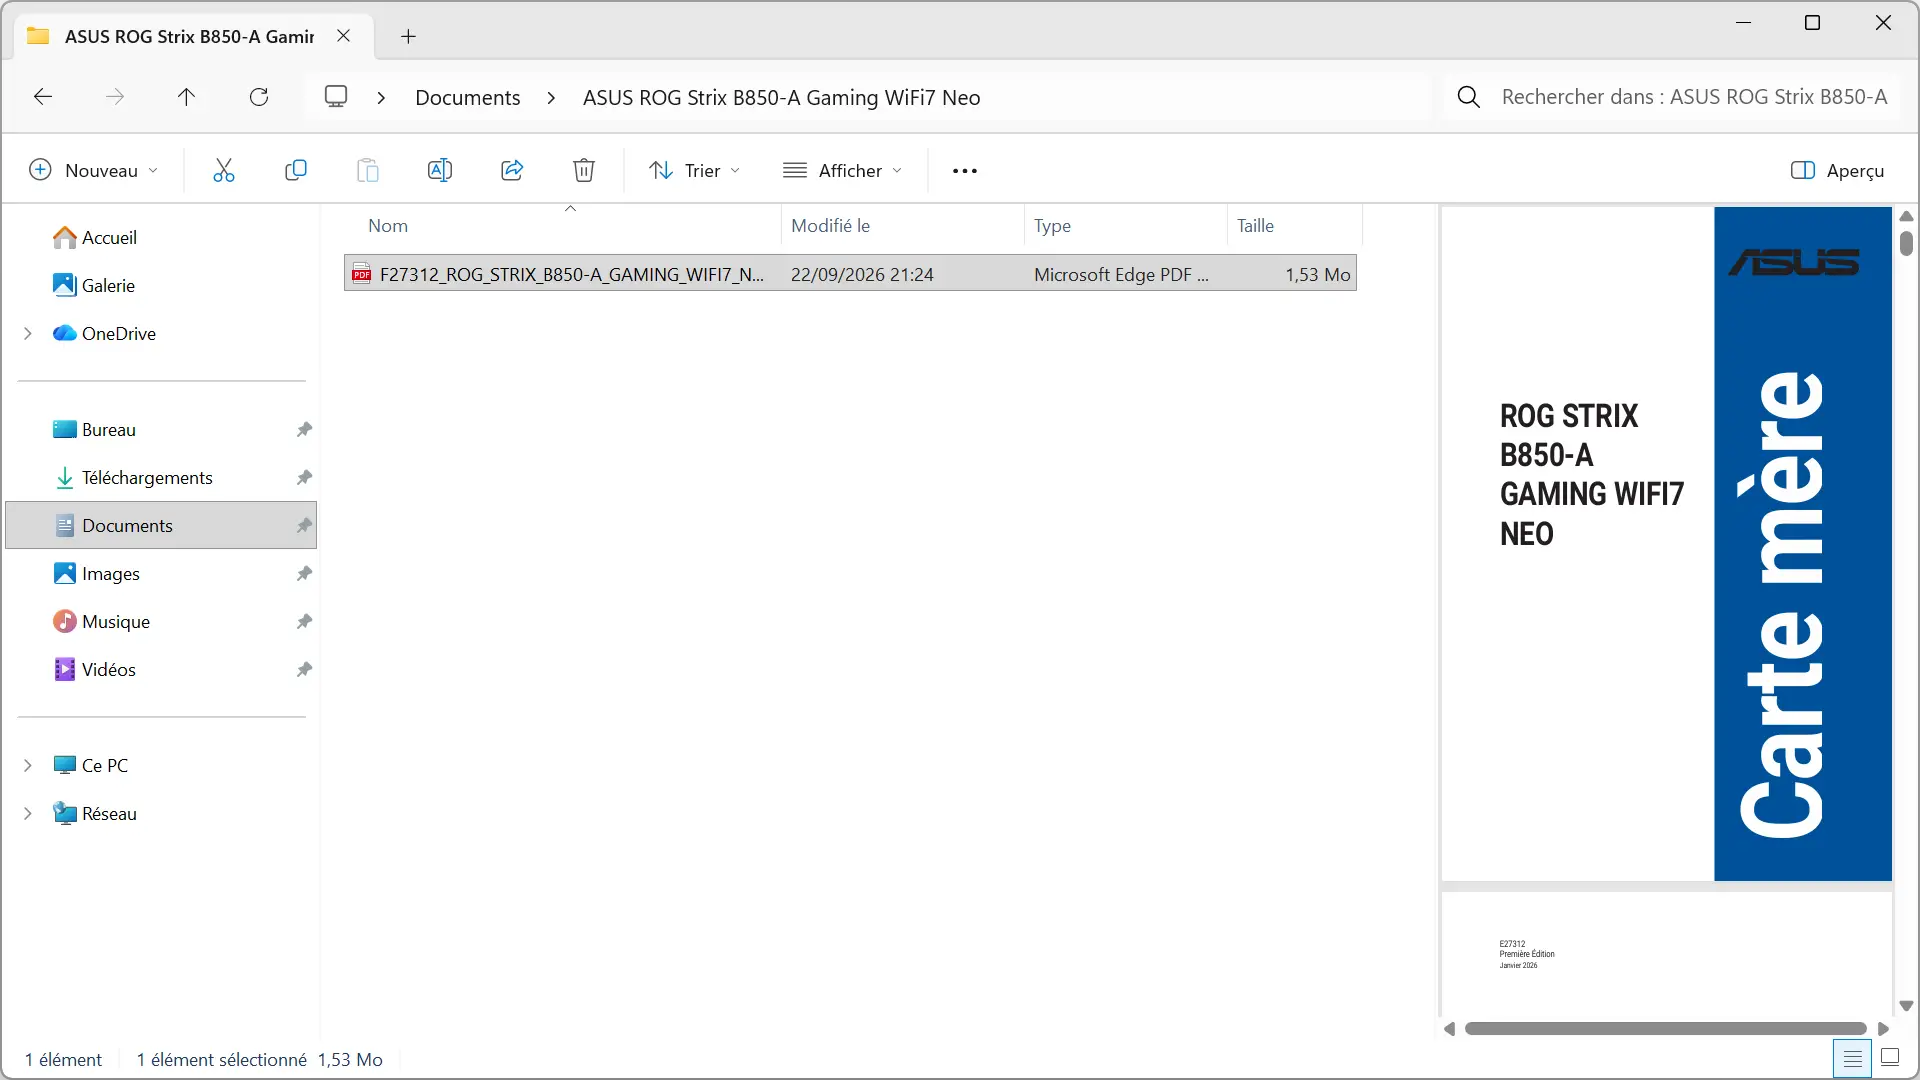Image resolution: width=1920 pixels, height=1080 pixels.
Task: Click Documents in the breadcrumb path
Action: pos(468,97)
